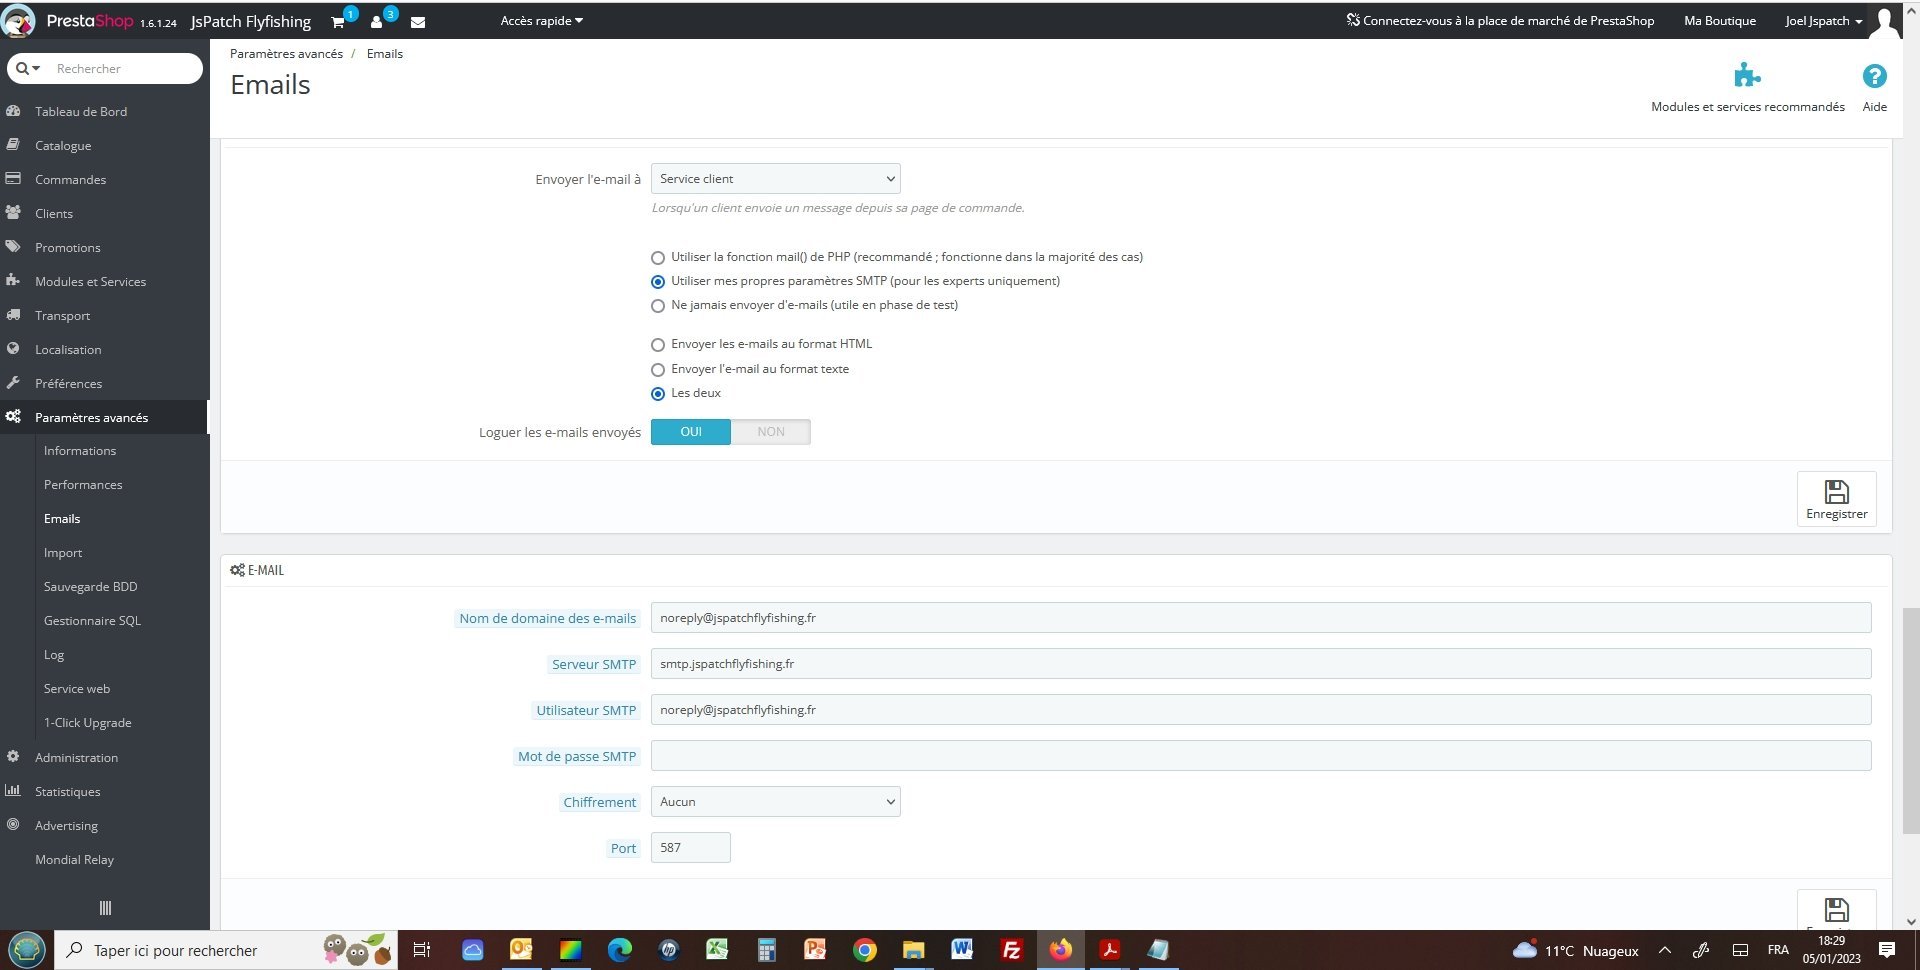This screenshot has height=970, width=1920.
Task: Select the PHP mail() function radio option
Action: coord(658,258)
